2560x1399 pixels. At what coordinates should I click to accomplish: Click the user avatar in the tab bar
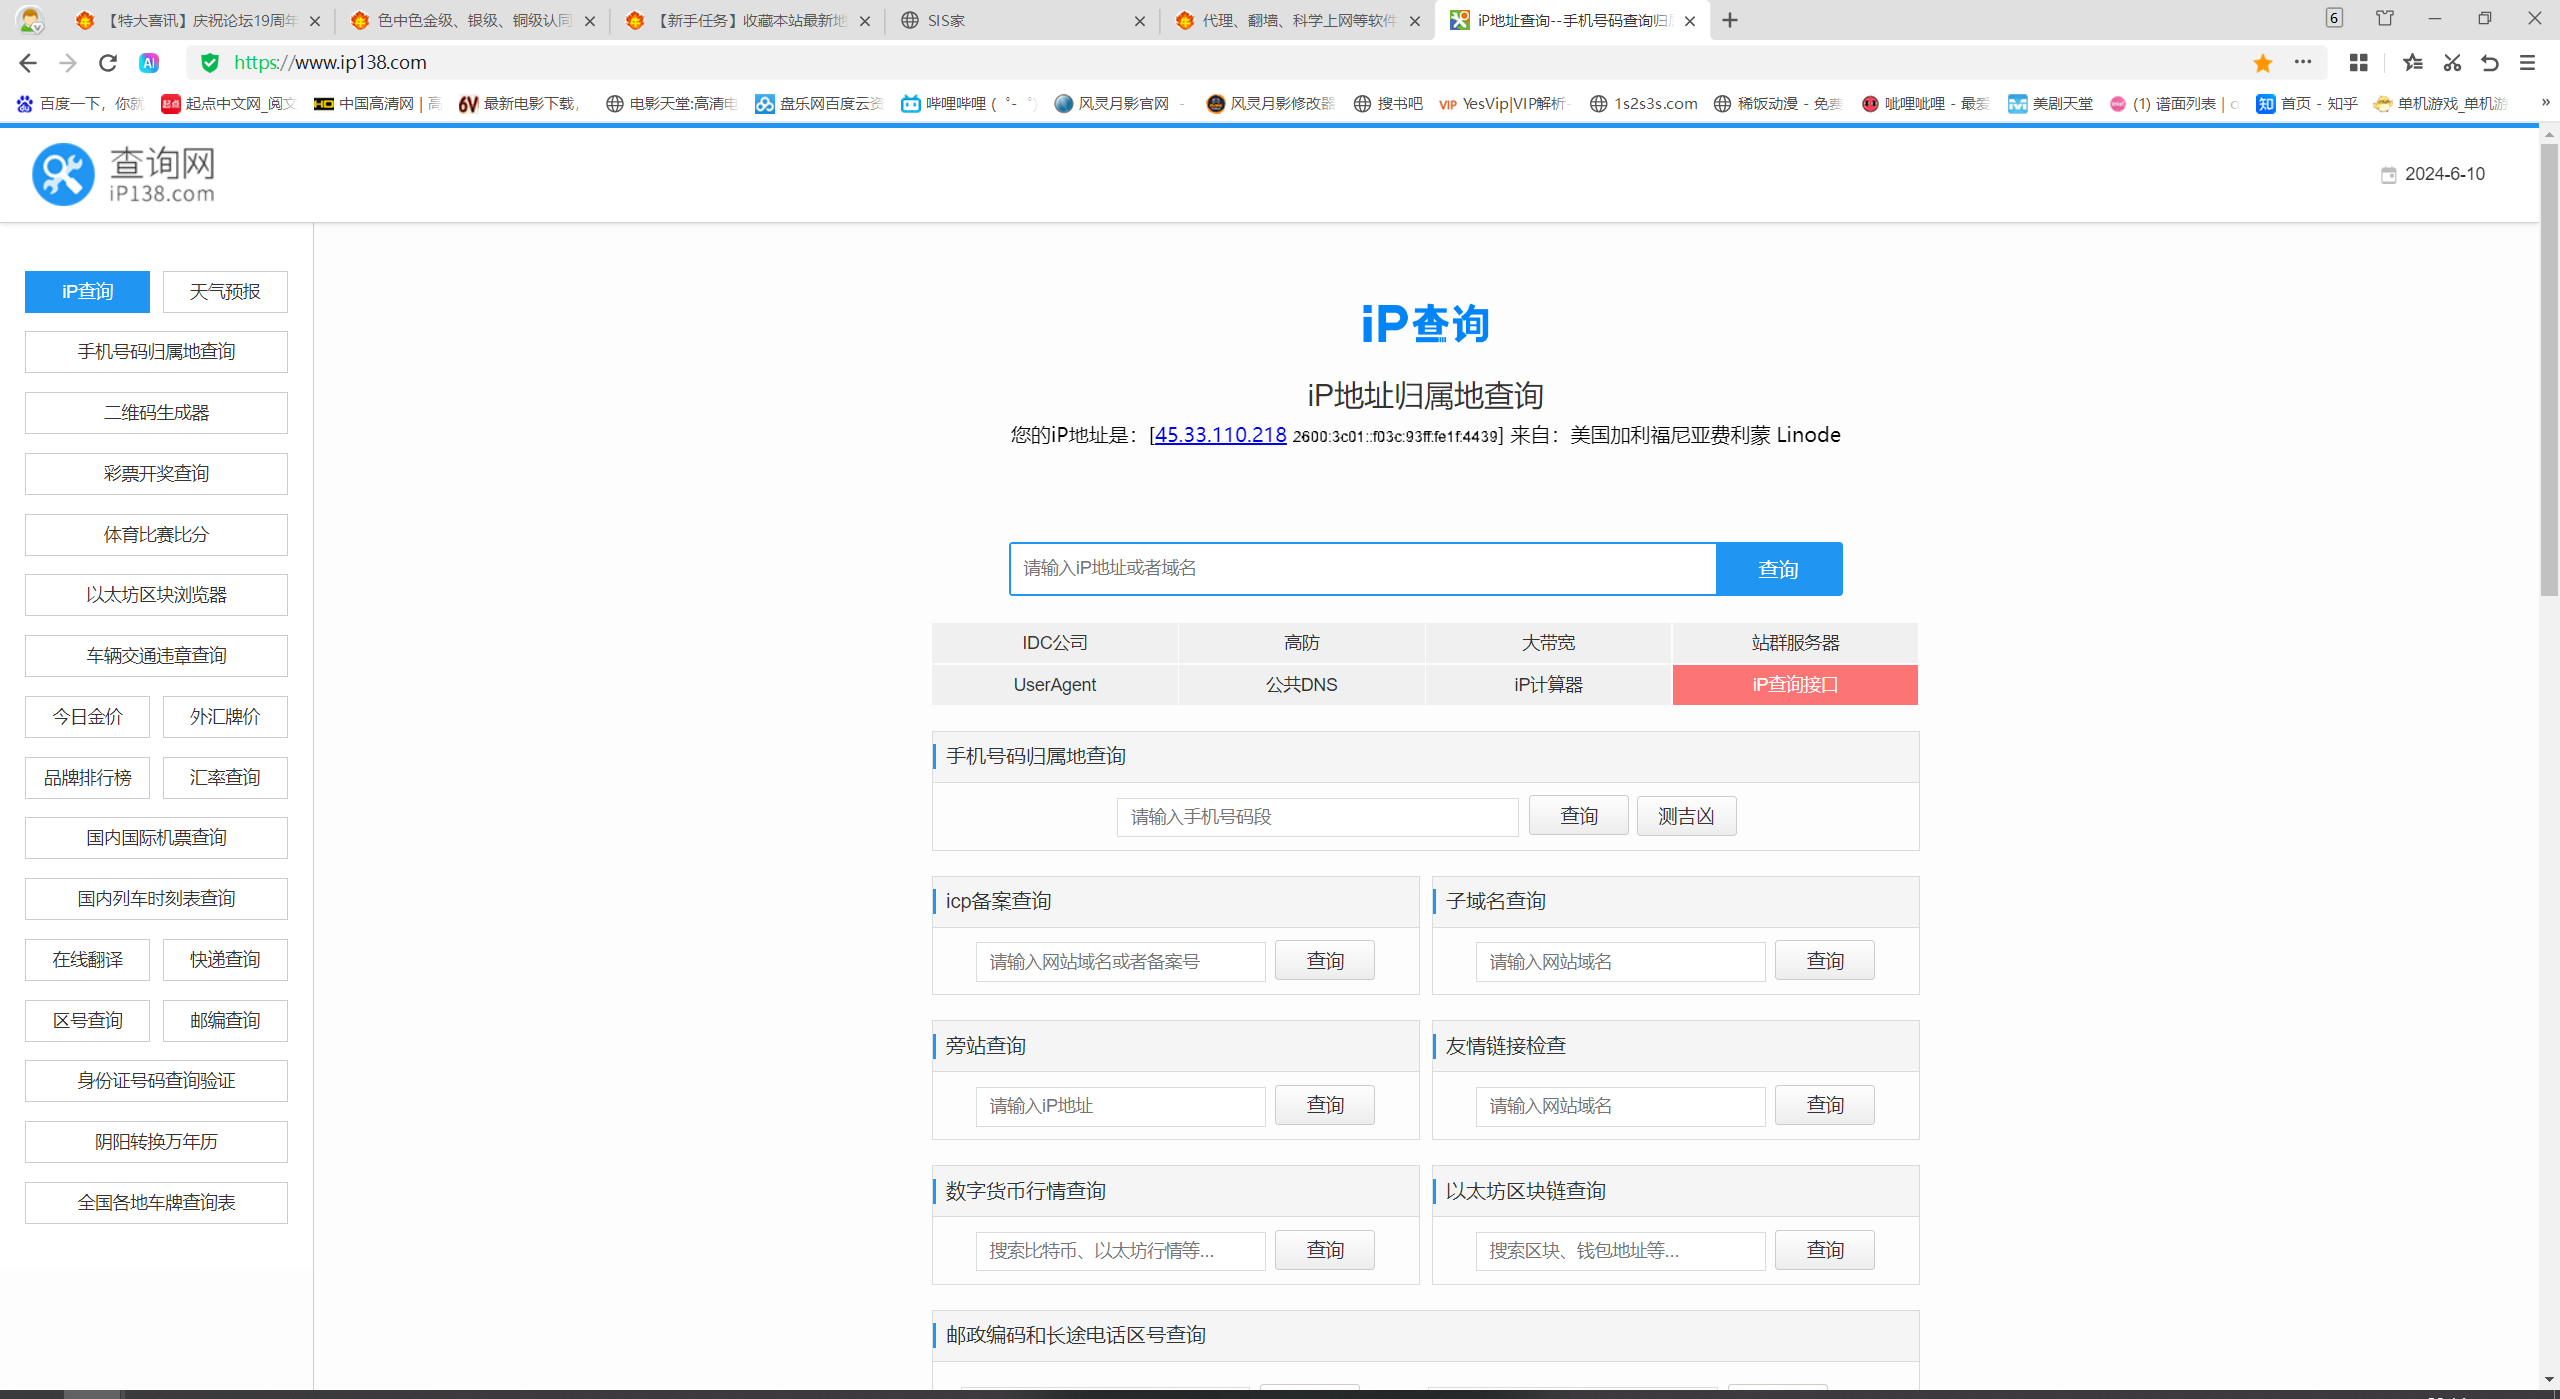coord(31,20)
